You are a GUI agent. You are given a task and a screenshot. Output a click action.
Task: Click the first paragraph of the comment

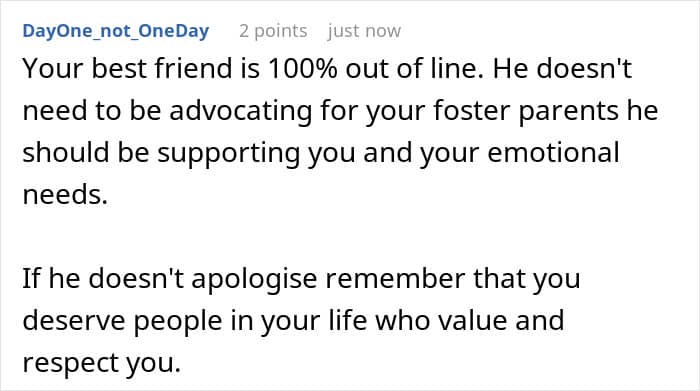tap(340, 132)
